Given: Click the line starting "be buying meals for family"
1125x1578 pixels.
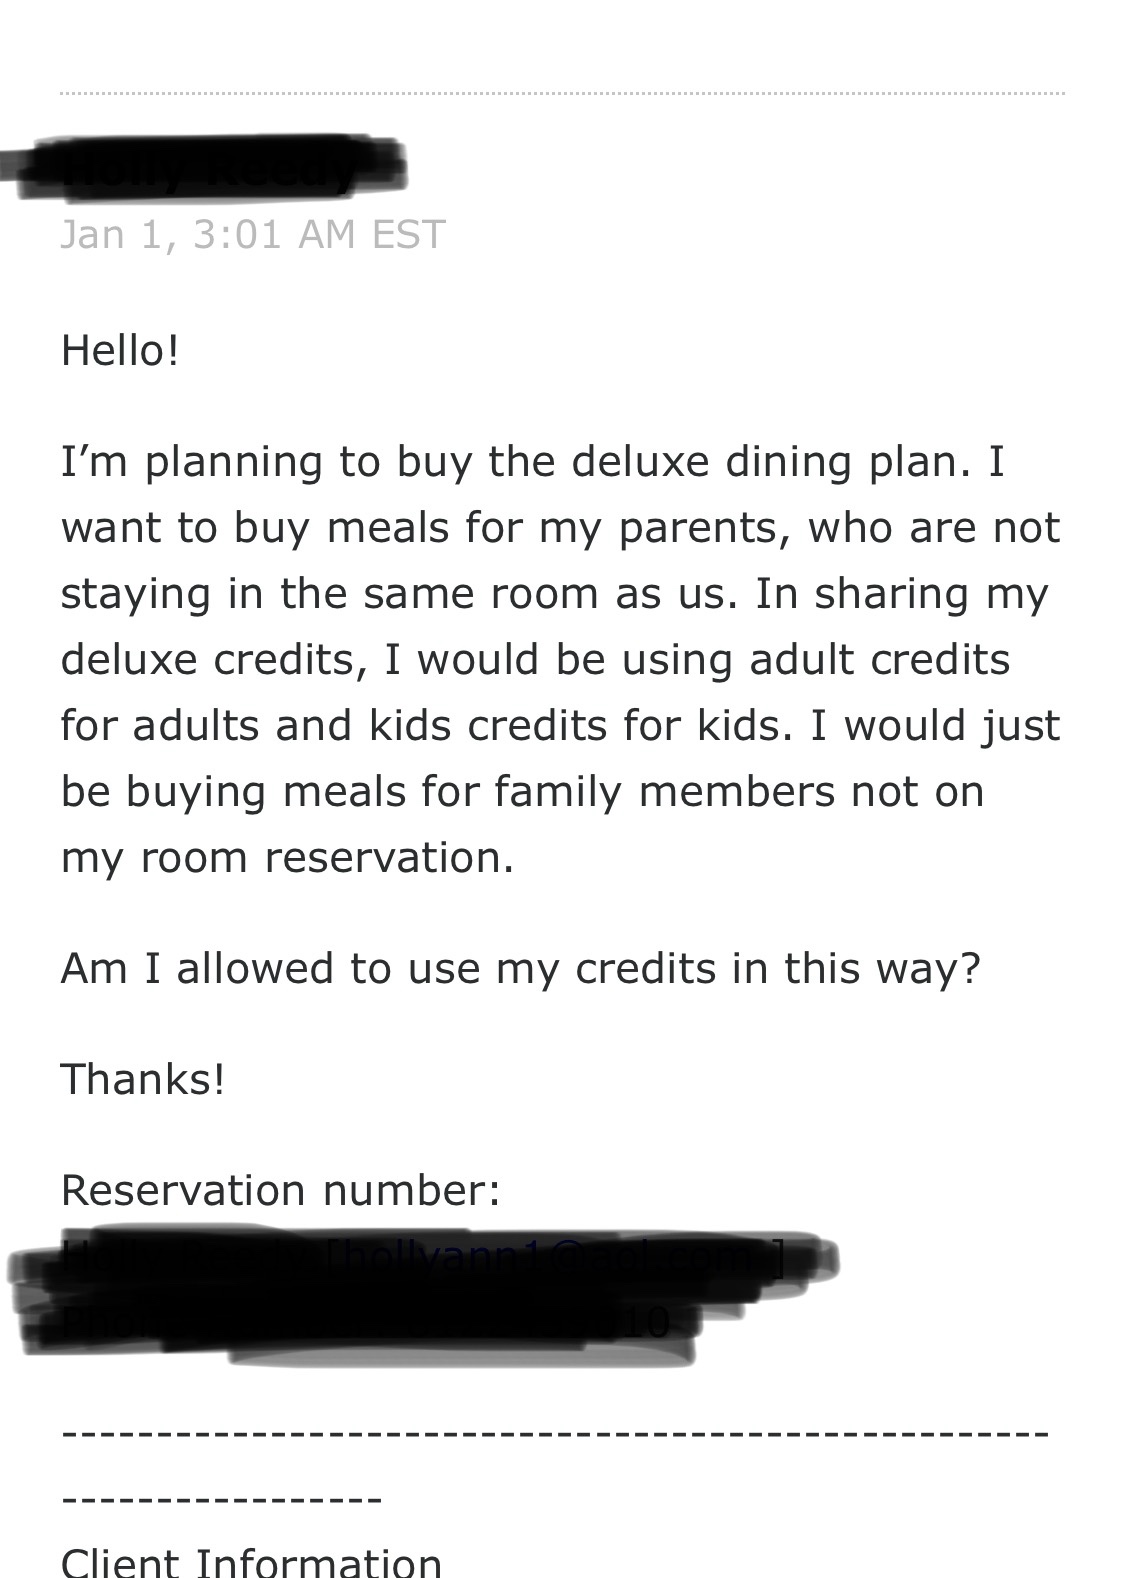Looking at the screenshot, I should [x=522, y=791].
